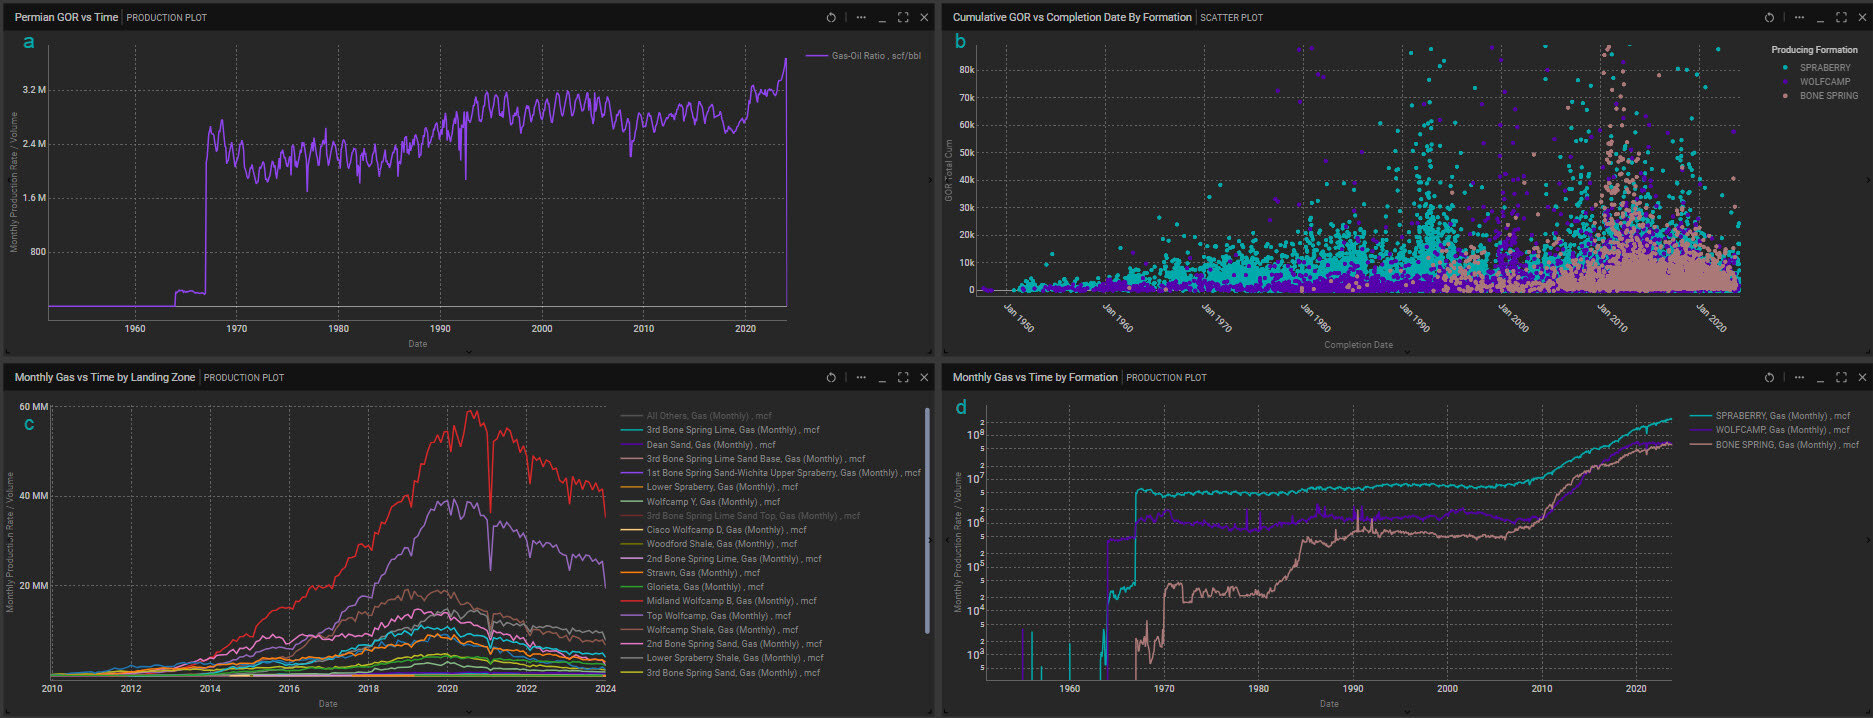Open ellipsis menu on Cumulative GOR scatter plot
The image size is (1873, 718).
pos(1799,17)
